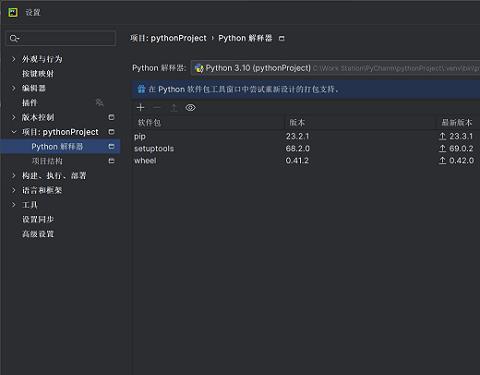This screenshot has width=480, height=375.
Task: Click 项目: pythonProject in the breadcrumb
Action: click(168, 38)
